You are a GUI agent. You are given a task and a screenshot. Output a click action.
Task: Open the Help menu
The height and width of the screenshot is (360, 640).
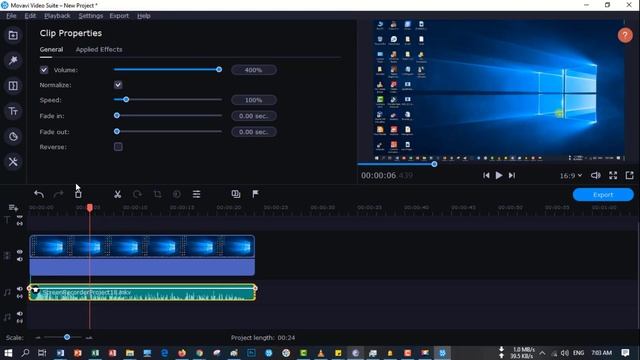(144, 16)
